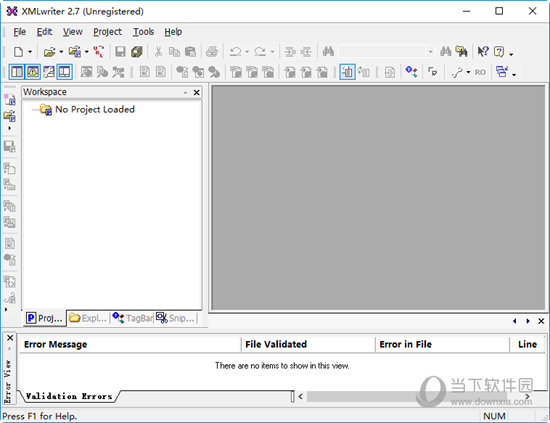Open the Tools menu

point(143,32)
